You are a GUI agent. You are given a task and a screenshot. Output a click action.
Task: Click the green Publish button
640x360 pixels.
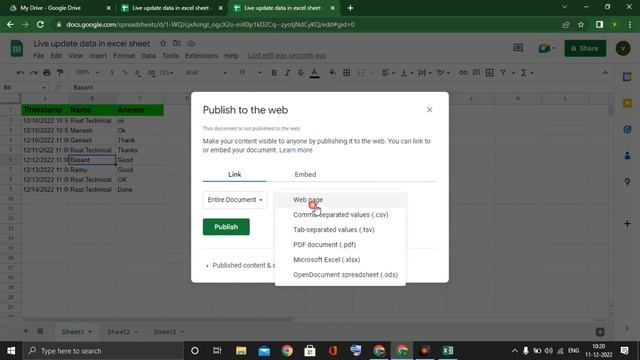click(226, 227)
